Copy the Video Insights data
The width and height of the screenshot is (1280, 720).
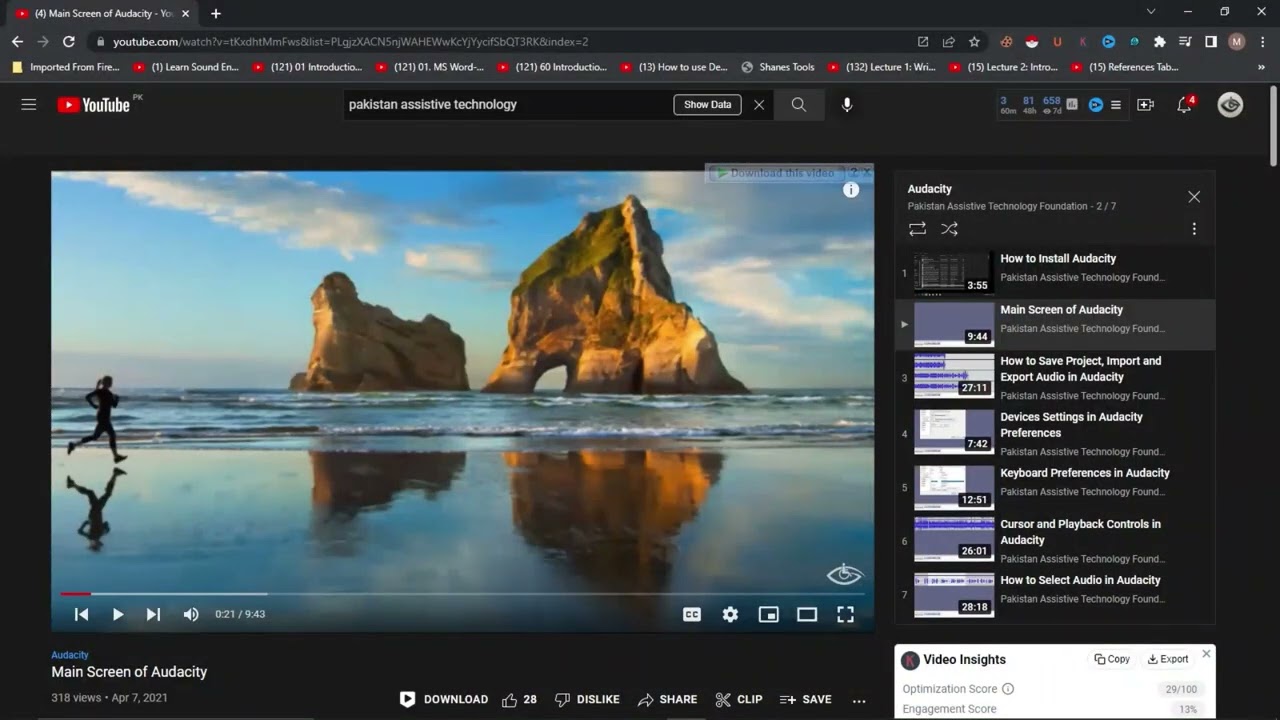(1112, 659)
